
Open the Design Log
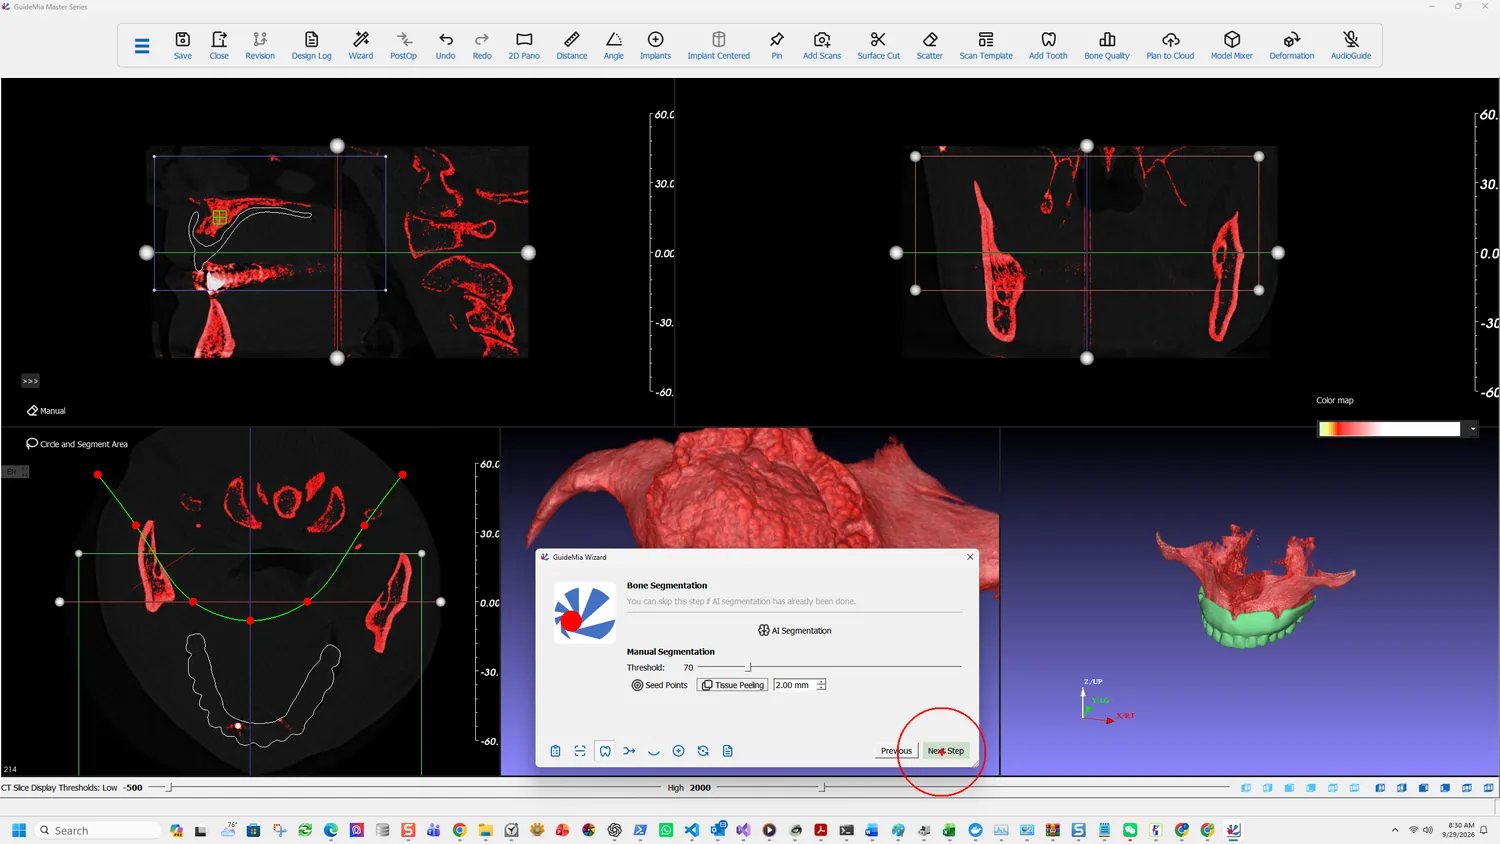311,45
